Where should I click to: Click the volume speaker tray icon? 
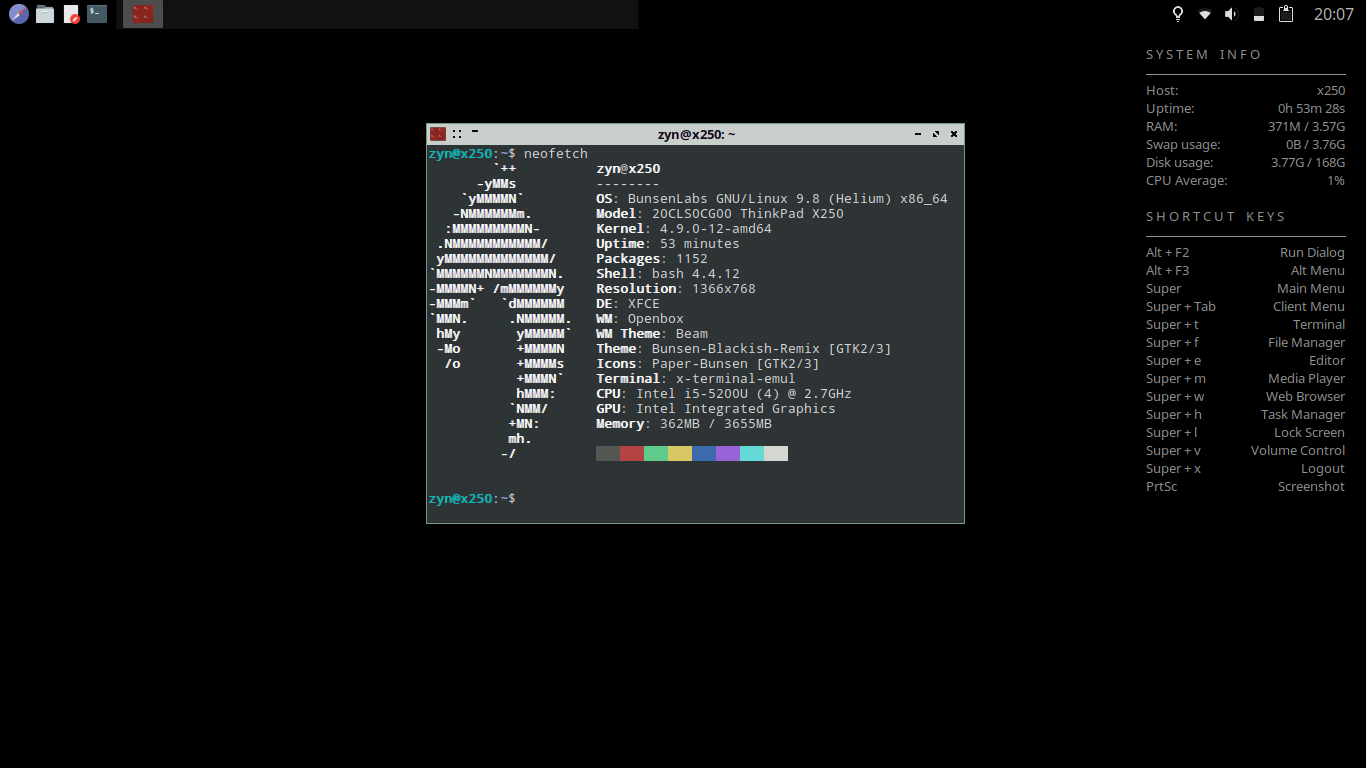(1231, 14)
